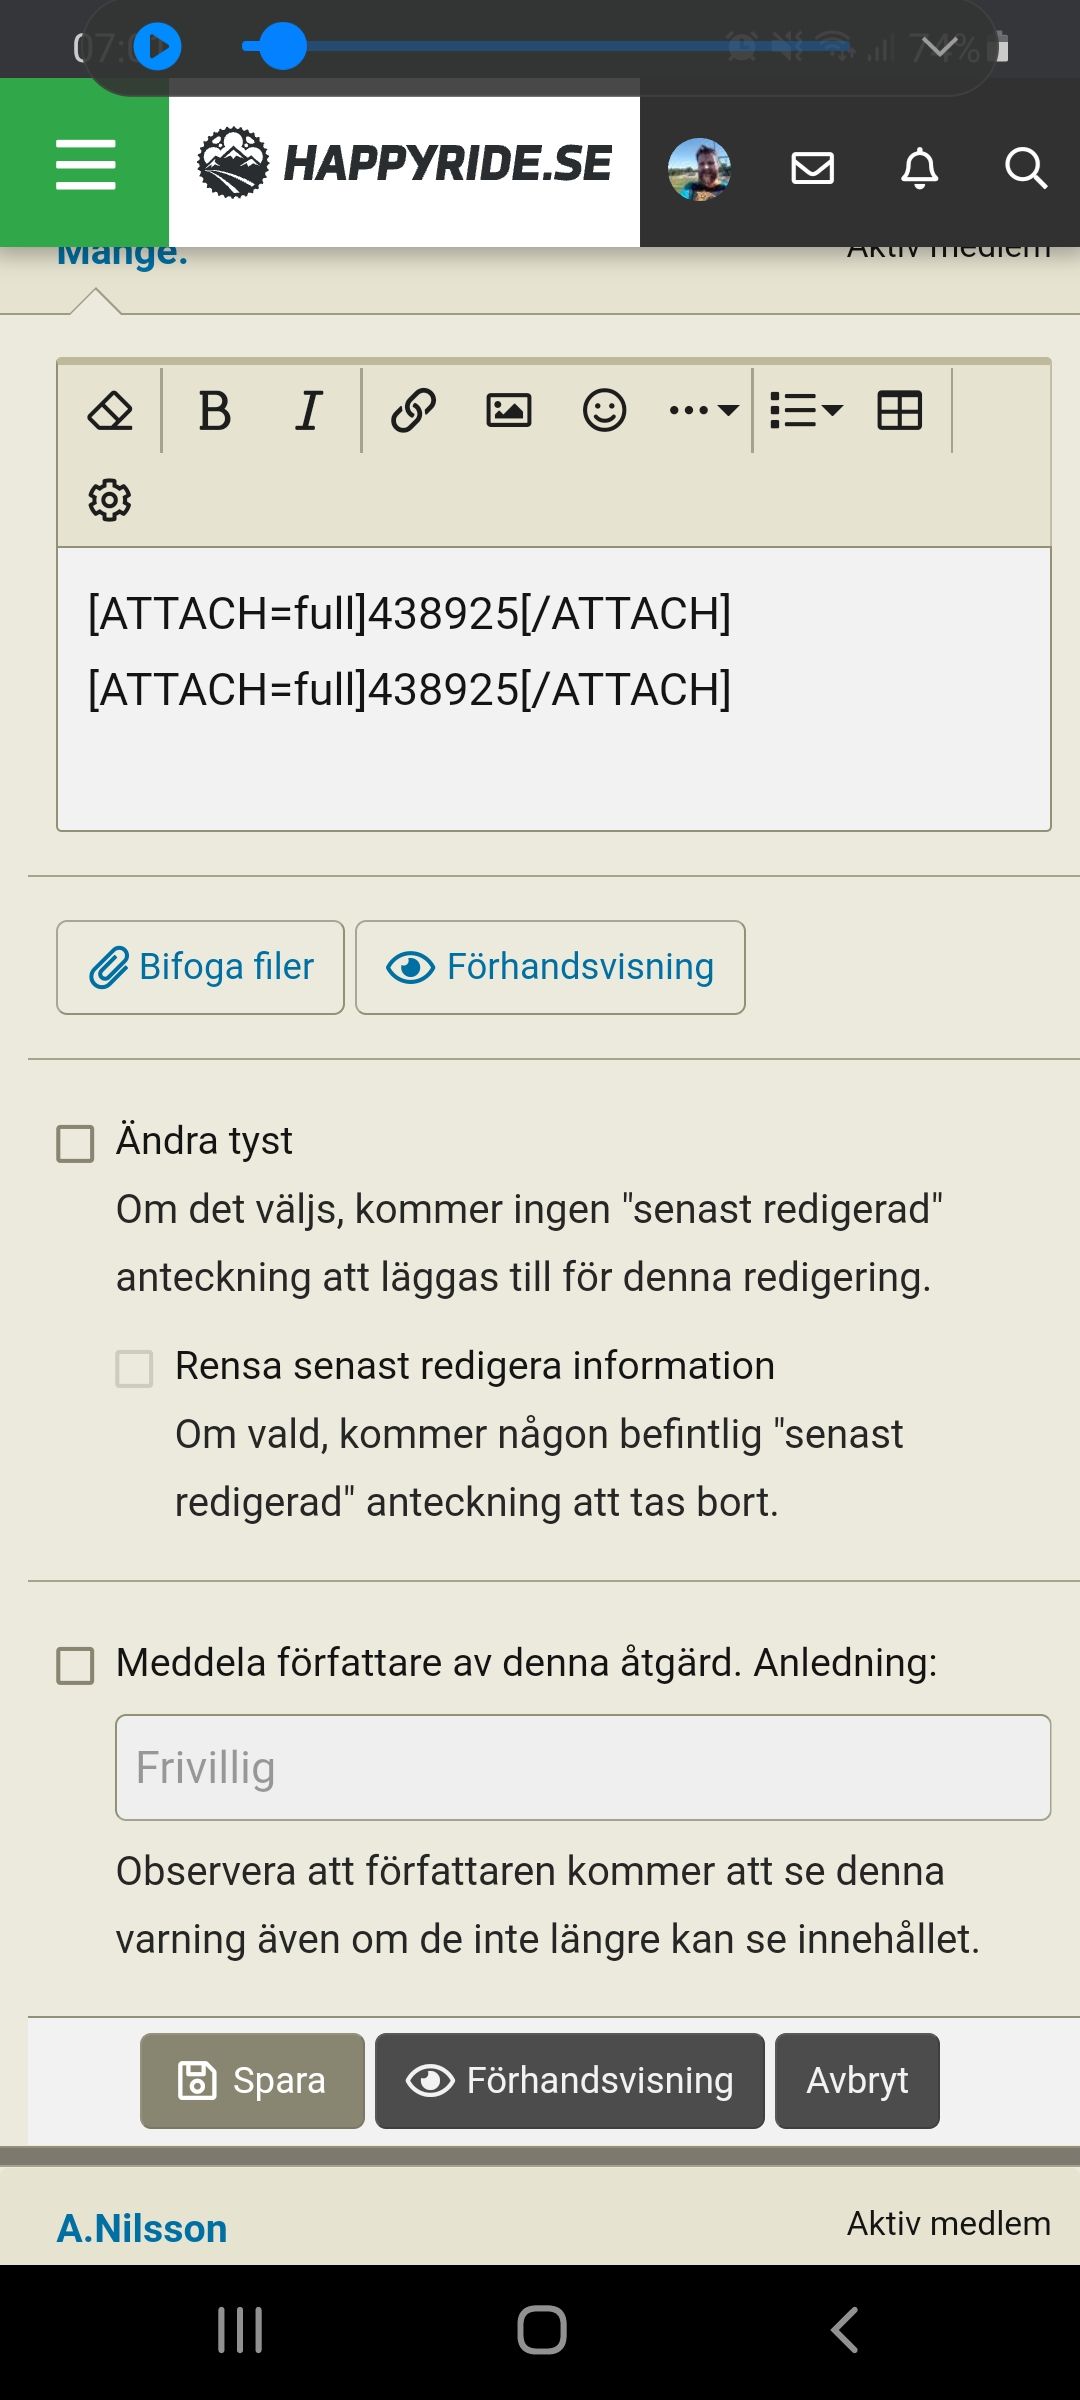This screenshot has width=1080, height=2400.
Task: Click the blue media progress slider knob
Action: pos(281,46)
